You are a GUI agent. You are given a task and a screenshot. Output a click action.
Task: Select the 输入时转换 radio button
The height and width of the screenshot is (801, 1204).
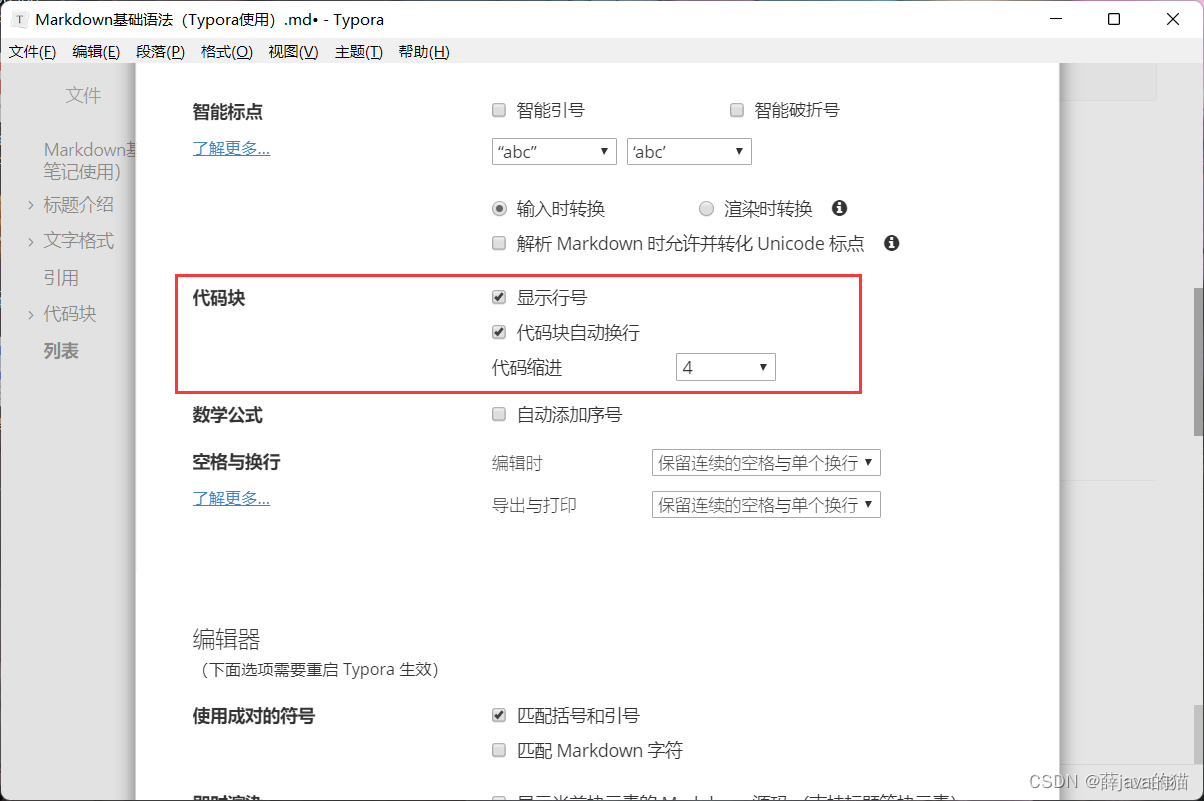coord(499,209)
